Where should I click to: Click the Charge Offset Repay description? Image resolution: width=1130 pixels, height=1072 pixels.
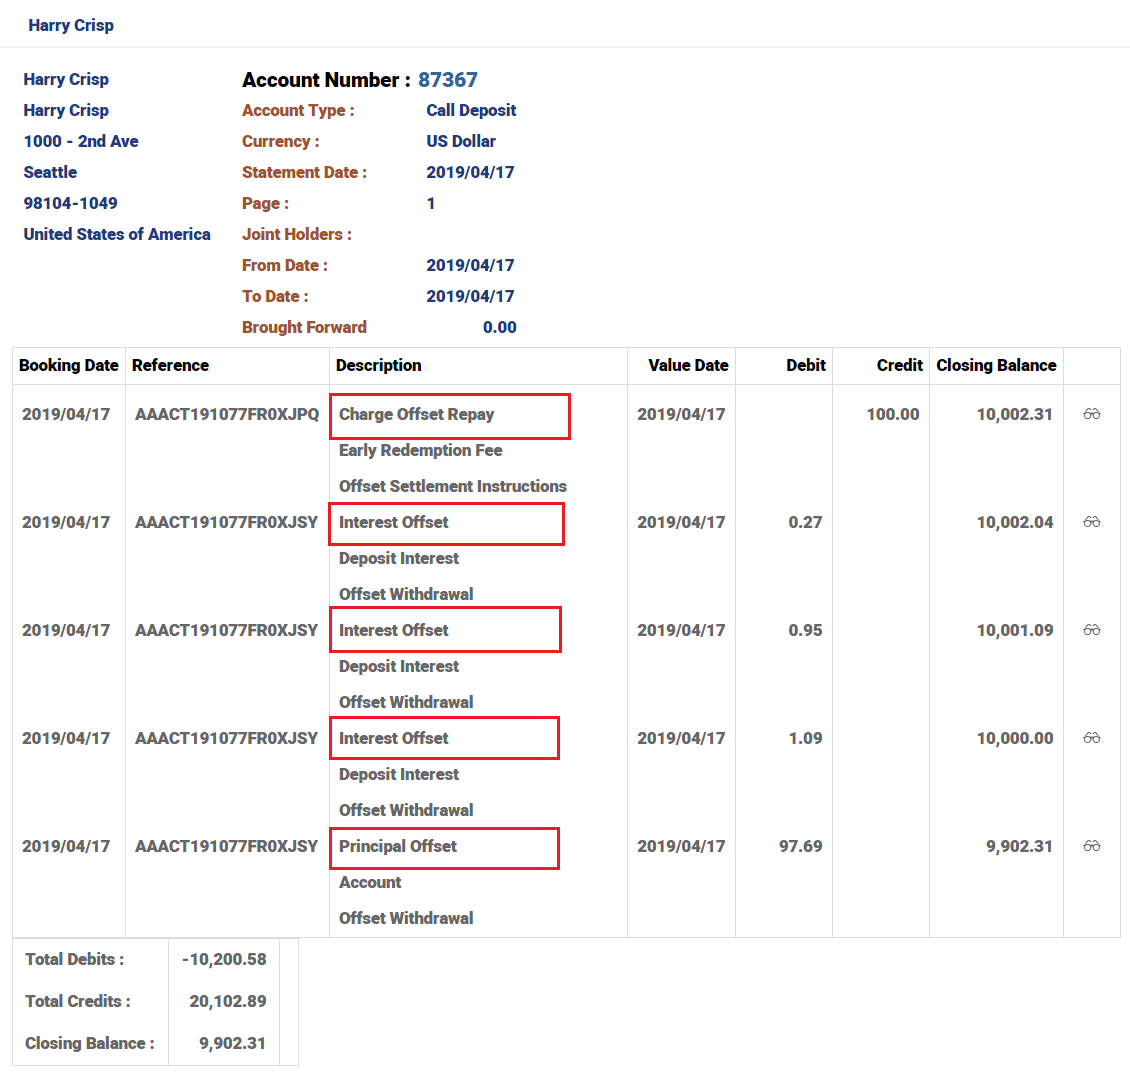[x=416, y=414]
